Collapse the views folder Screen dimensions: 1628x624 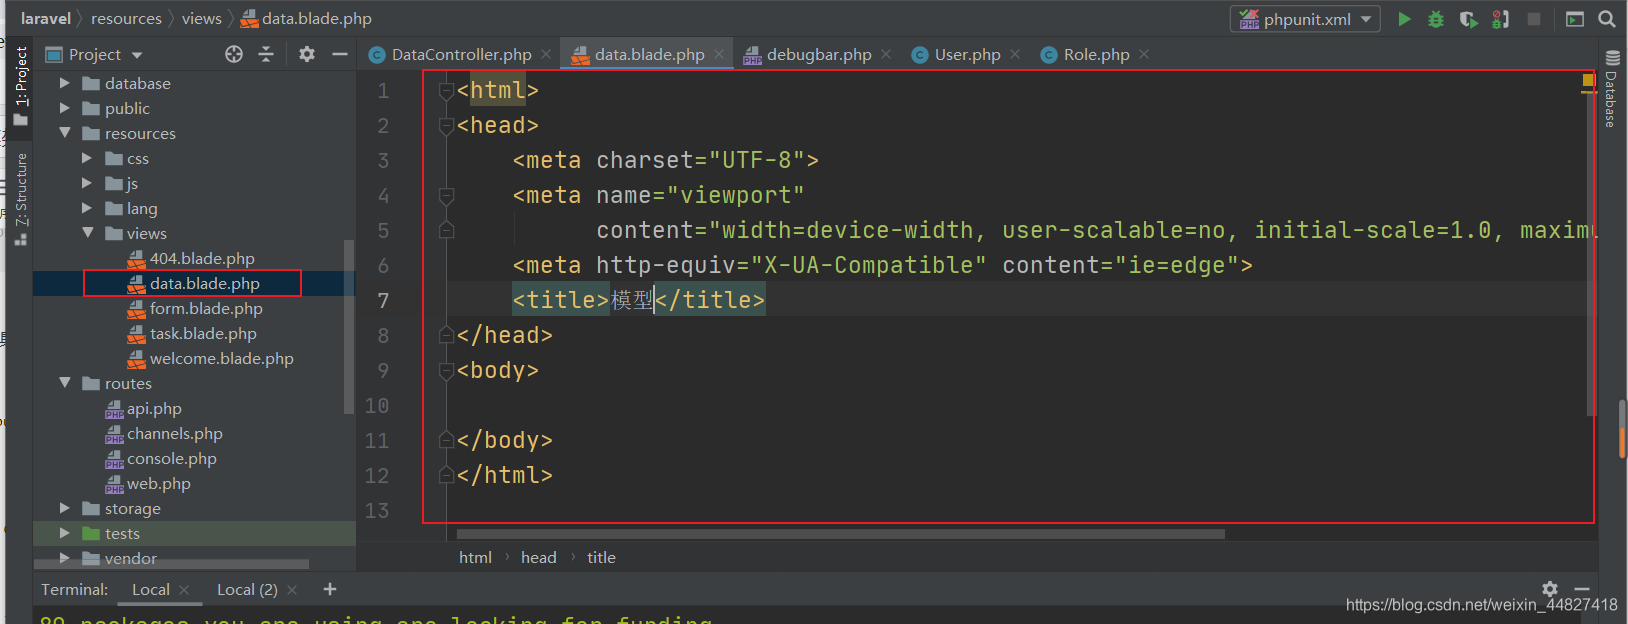(87, 233)
